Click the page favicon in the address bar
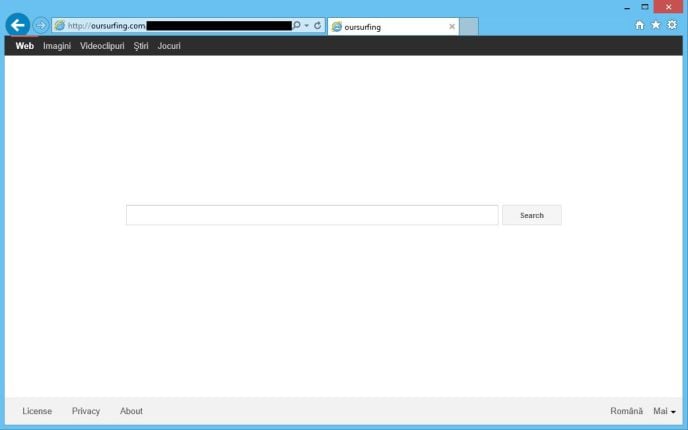Screen dimensions: 688x430 click(60, 25)
